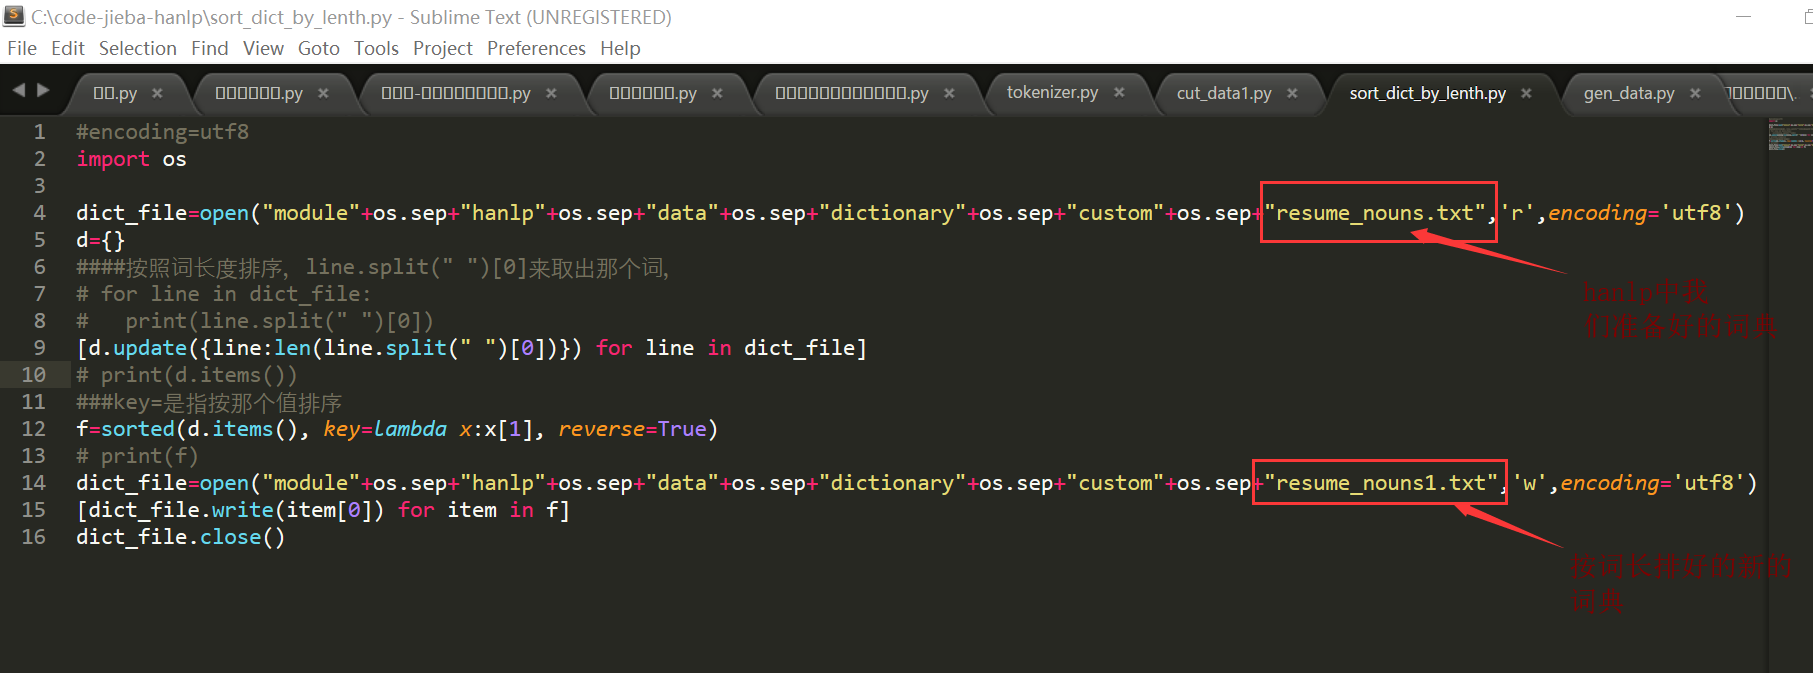The height and width of the screenshot is (673, 1813).
Task: Click the tab scroll left arrow
Action: [19, 90]
